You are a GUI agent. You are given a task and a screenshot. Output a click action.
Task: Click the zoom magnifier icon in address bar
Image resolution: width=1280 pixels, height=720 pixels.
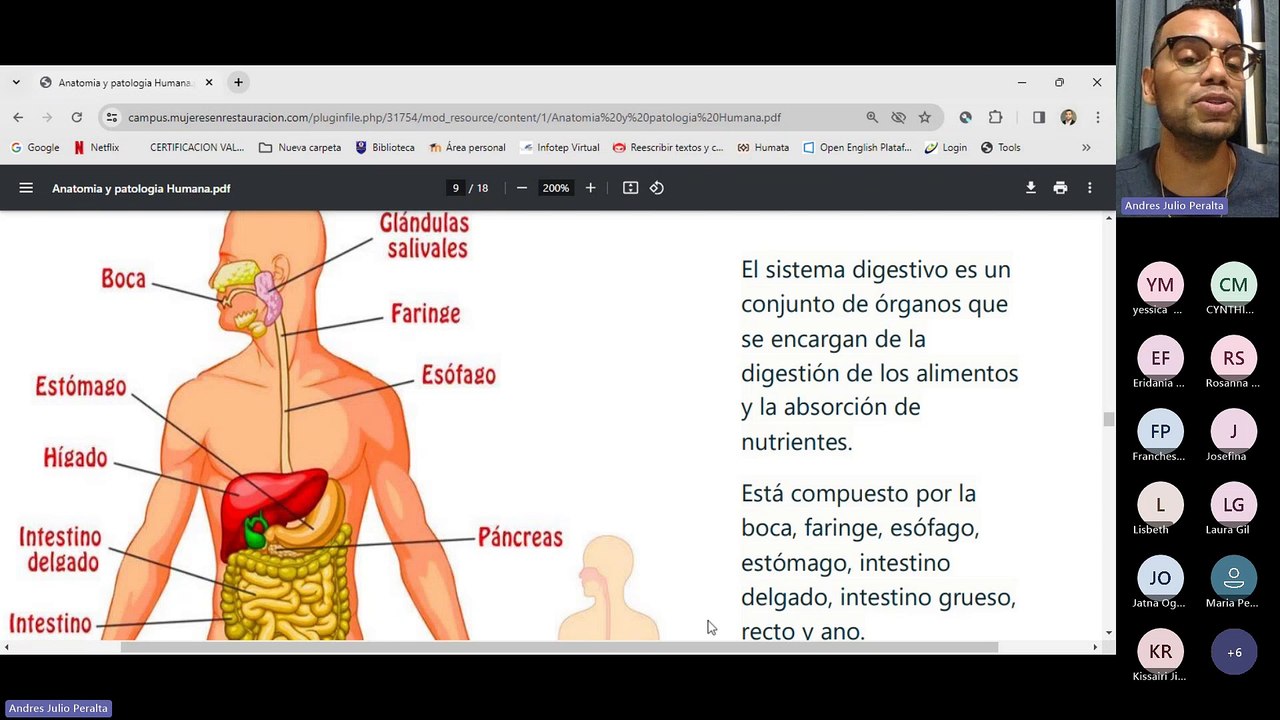[x=872, y=117]
